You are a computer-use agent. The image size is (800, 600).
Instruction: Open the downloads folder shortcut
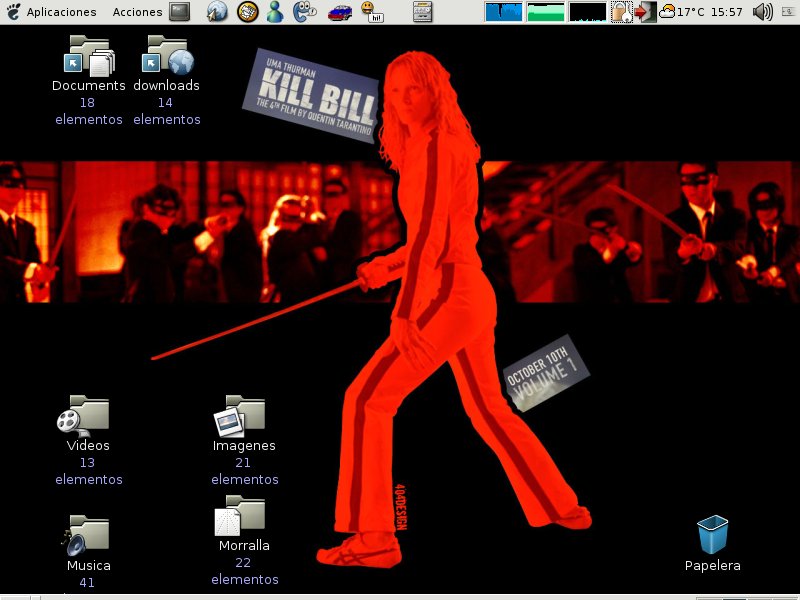point(167,55)
